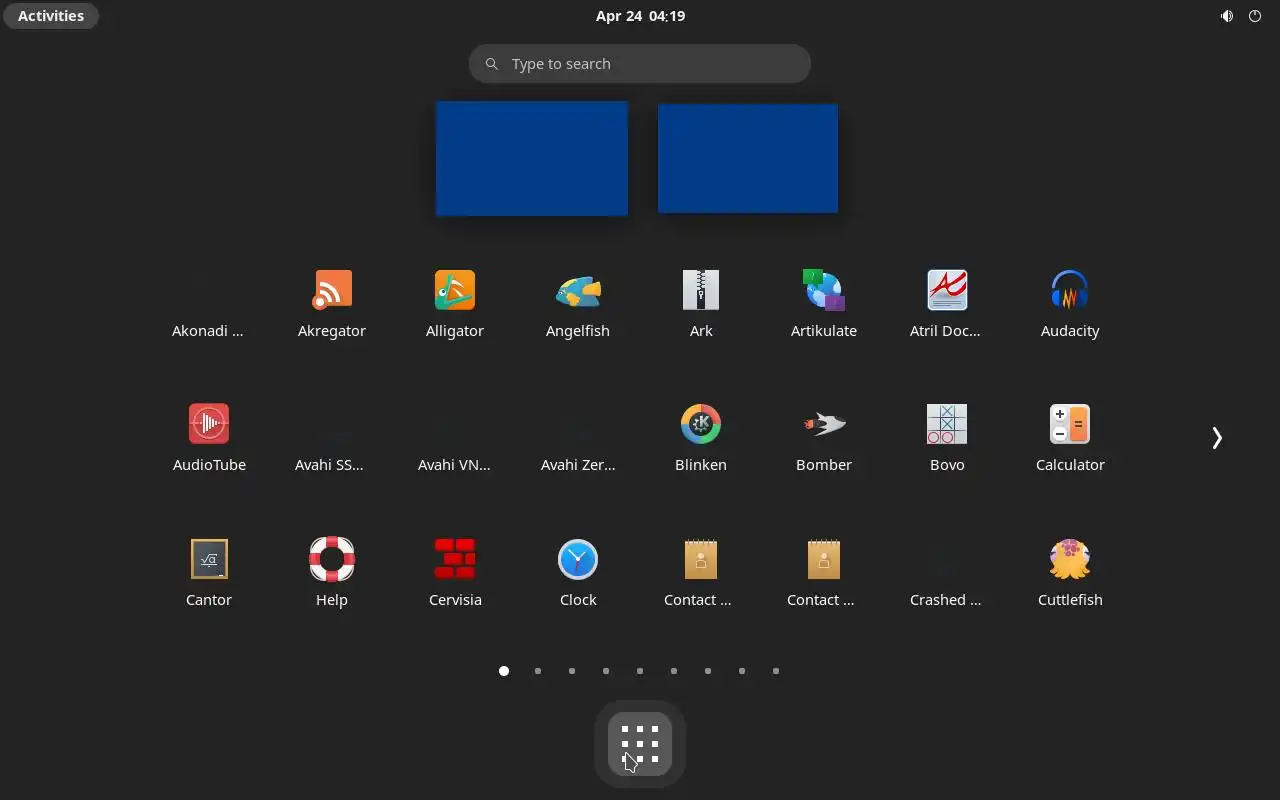1280x800 pixels.
Task: Jump to third app page dot
Action: pyautogui.click(x=572, y=671)
